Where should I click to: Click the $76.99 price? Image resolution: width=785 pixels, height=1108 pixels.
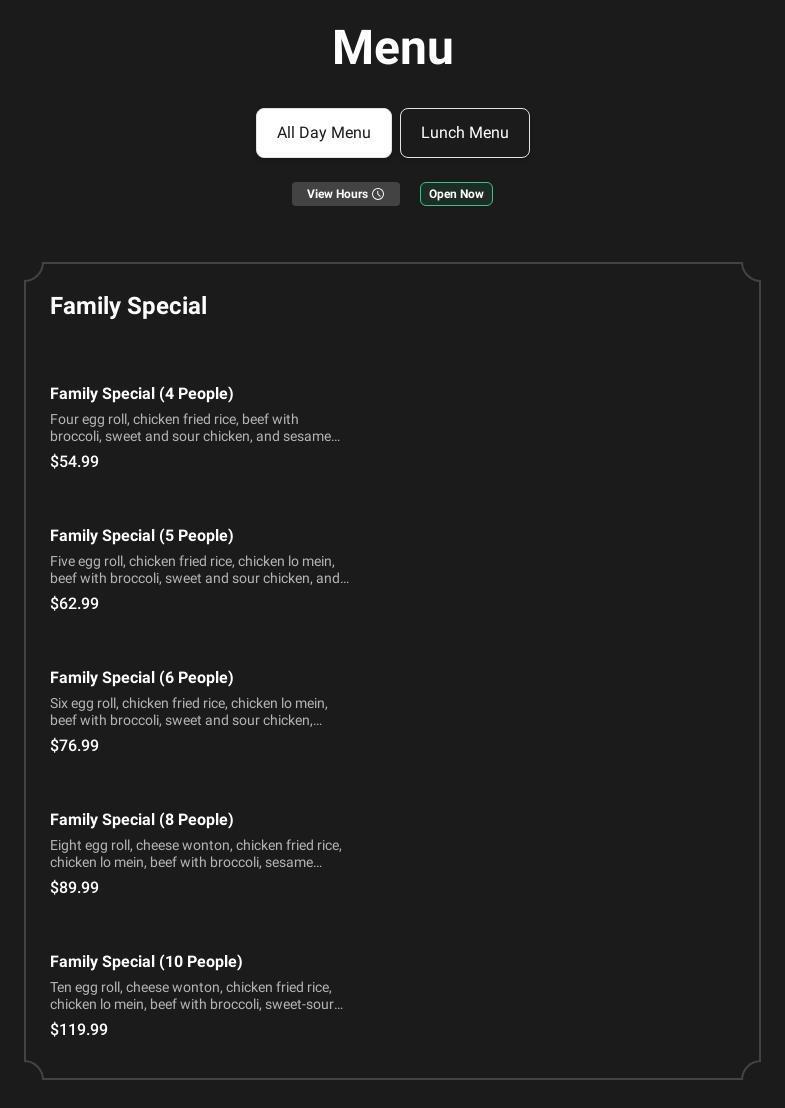[x=75, y=746]
